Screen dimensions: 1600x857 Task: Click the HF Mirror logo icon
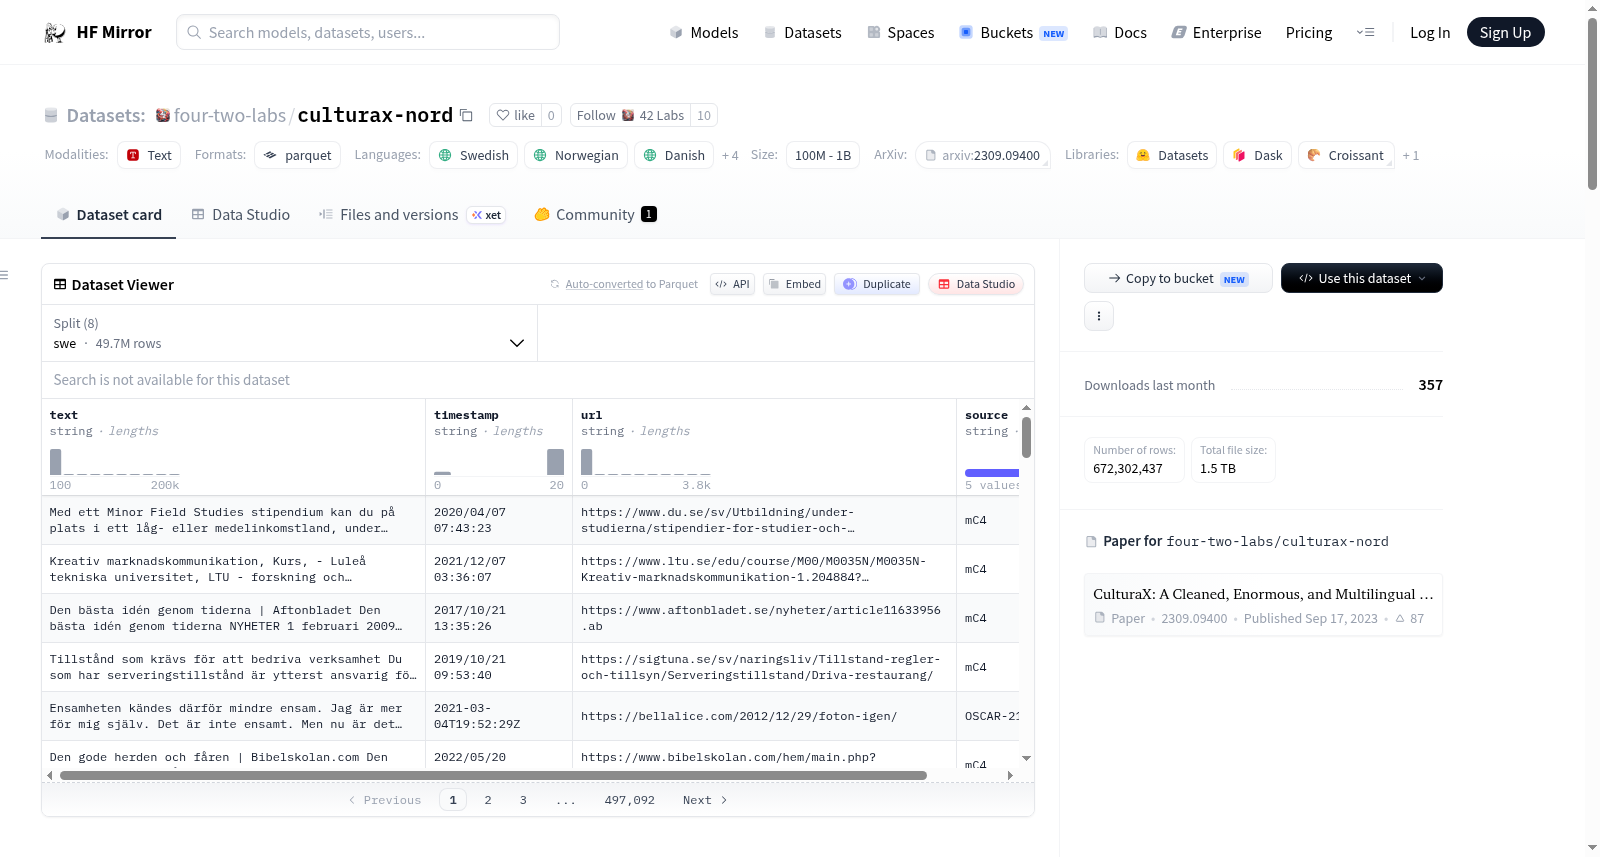pos(55,33)
